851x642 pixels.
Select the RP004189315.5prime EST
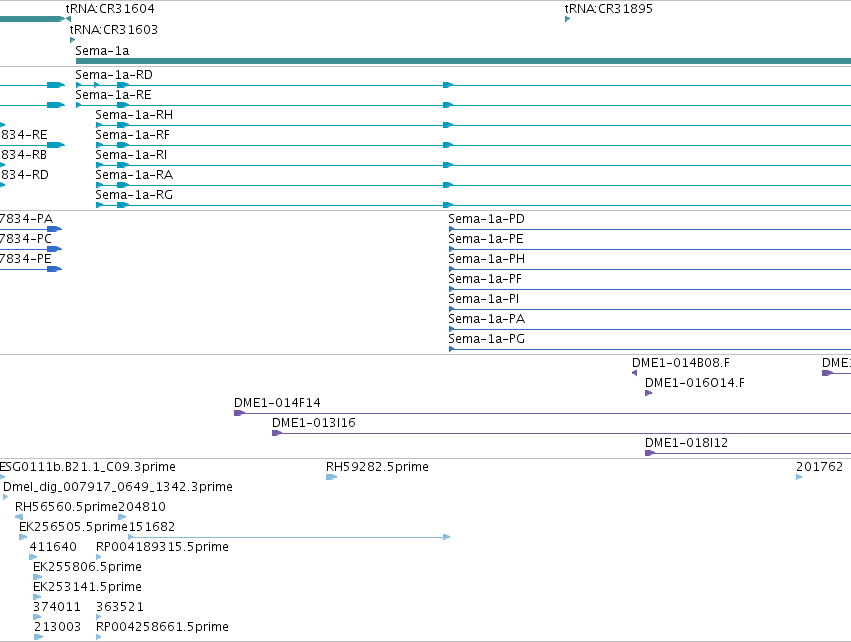[162, 547]
